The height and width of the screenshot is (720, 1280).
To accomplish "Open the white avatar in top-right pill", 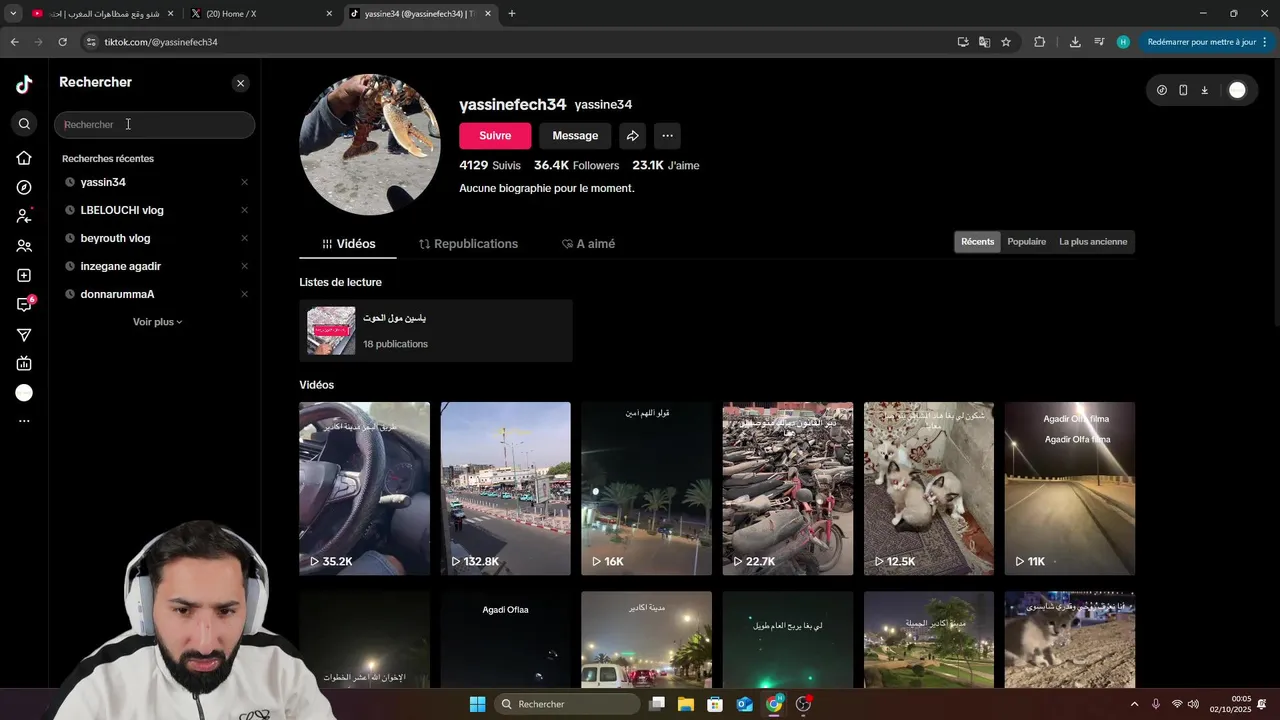I will 1237,90.
